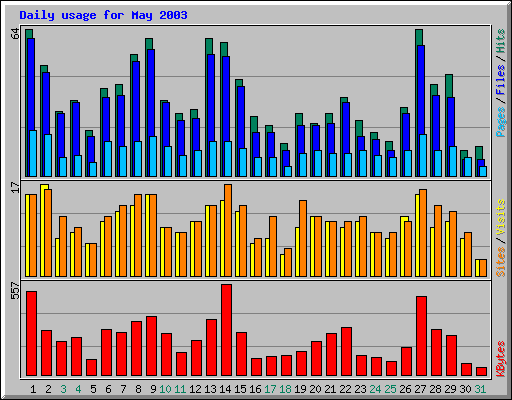512x400 pixels.
Task: Click the red KBytes bar for day 31
Action: 481,372
